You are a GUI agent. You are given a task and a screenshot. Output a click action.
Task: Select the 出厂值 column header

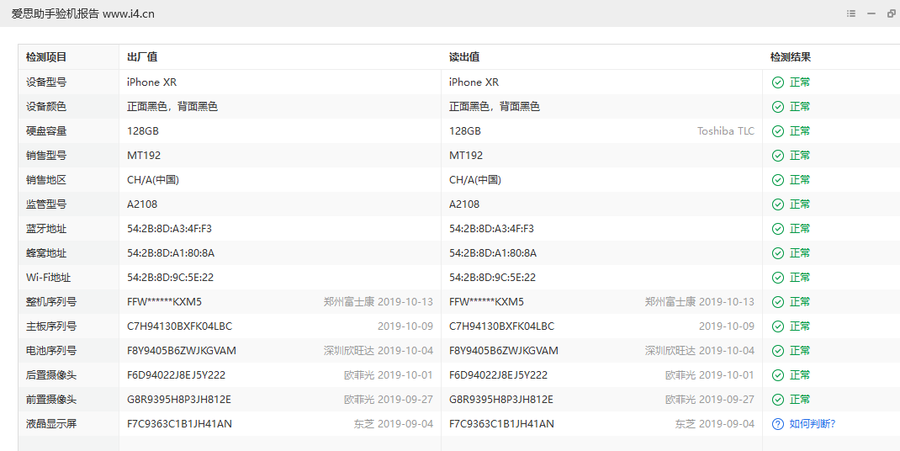pos(142,57)
